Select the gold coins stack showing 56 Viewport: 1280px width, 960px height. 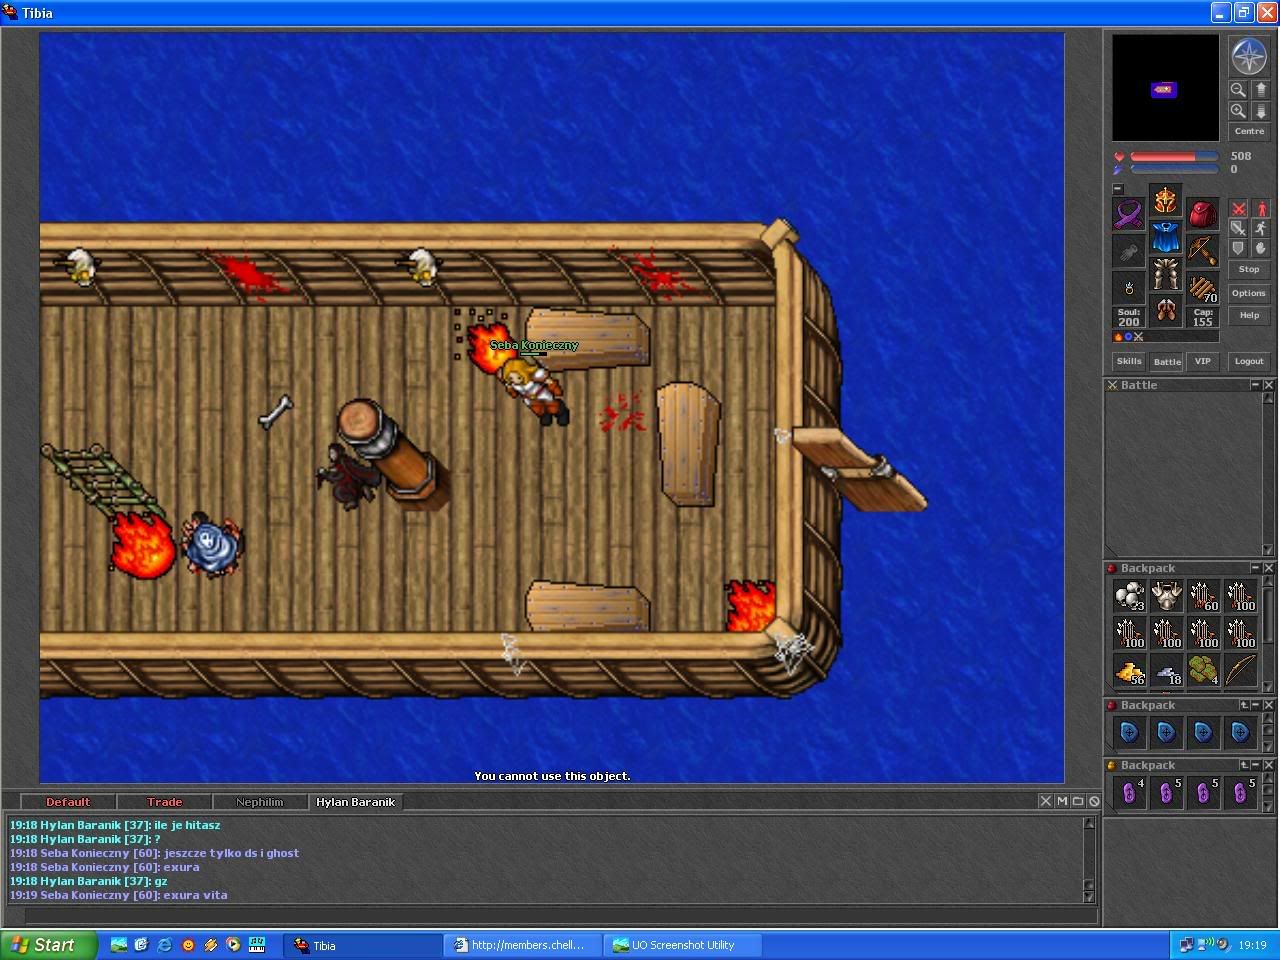[x=1129, y=670]
